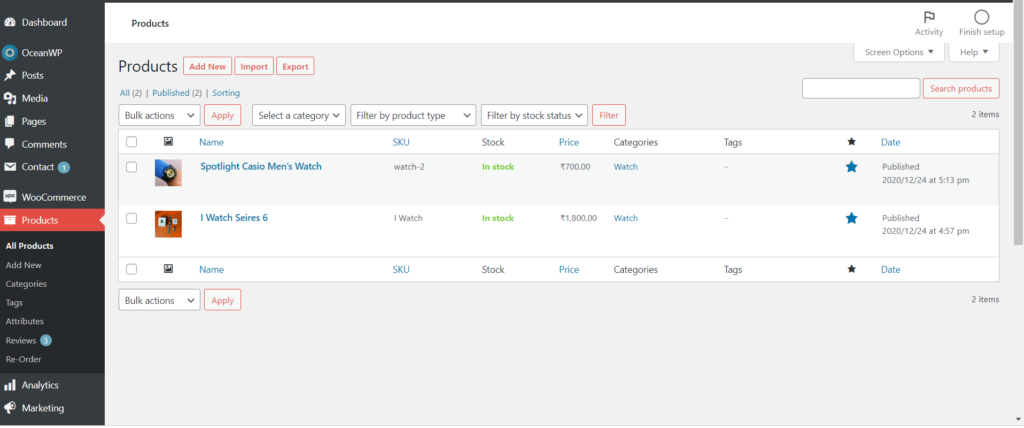
Task: Go to Categories in Products submenu
Action: pyautogui.click(x=26, y=284)
